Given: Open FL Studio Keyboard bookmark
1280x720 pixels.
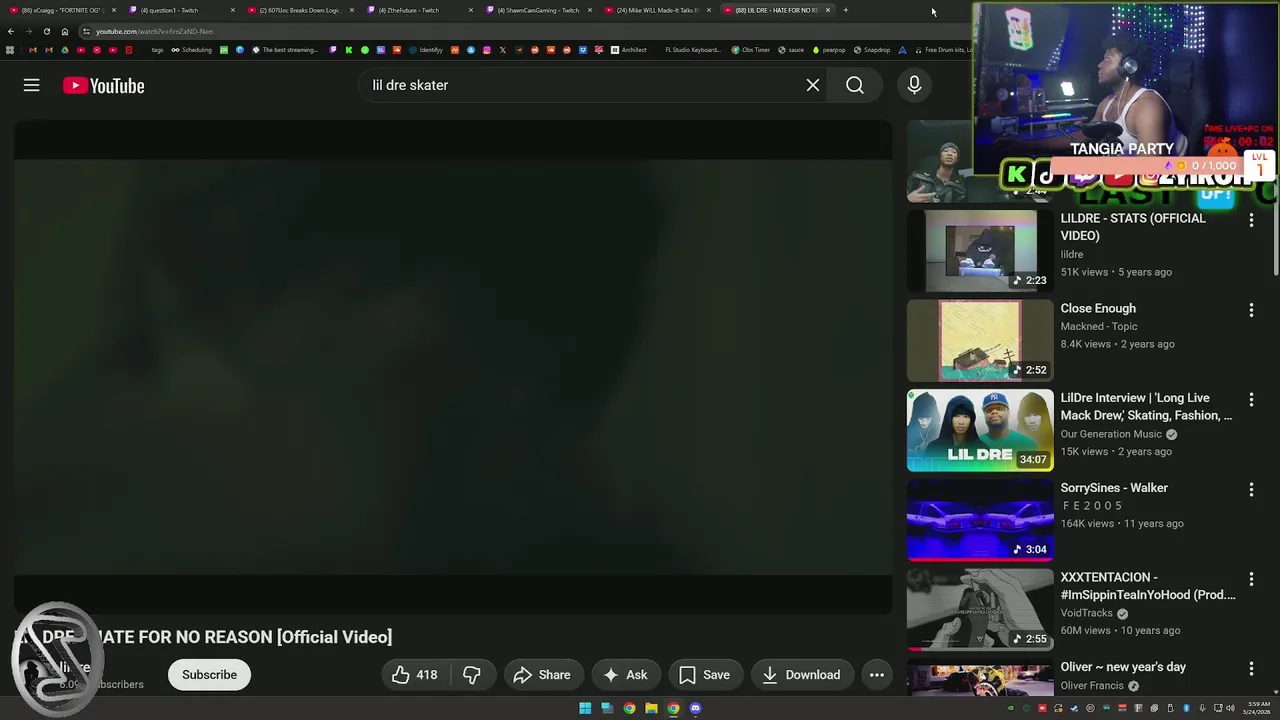Looking at the screenshot, I should (692, 50).
